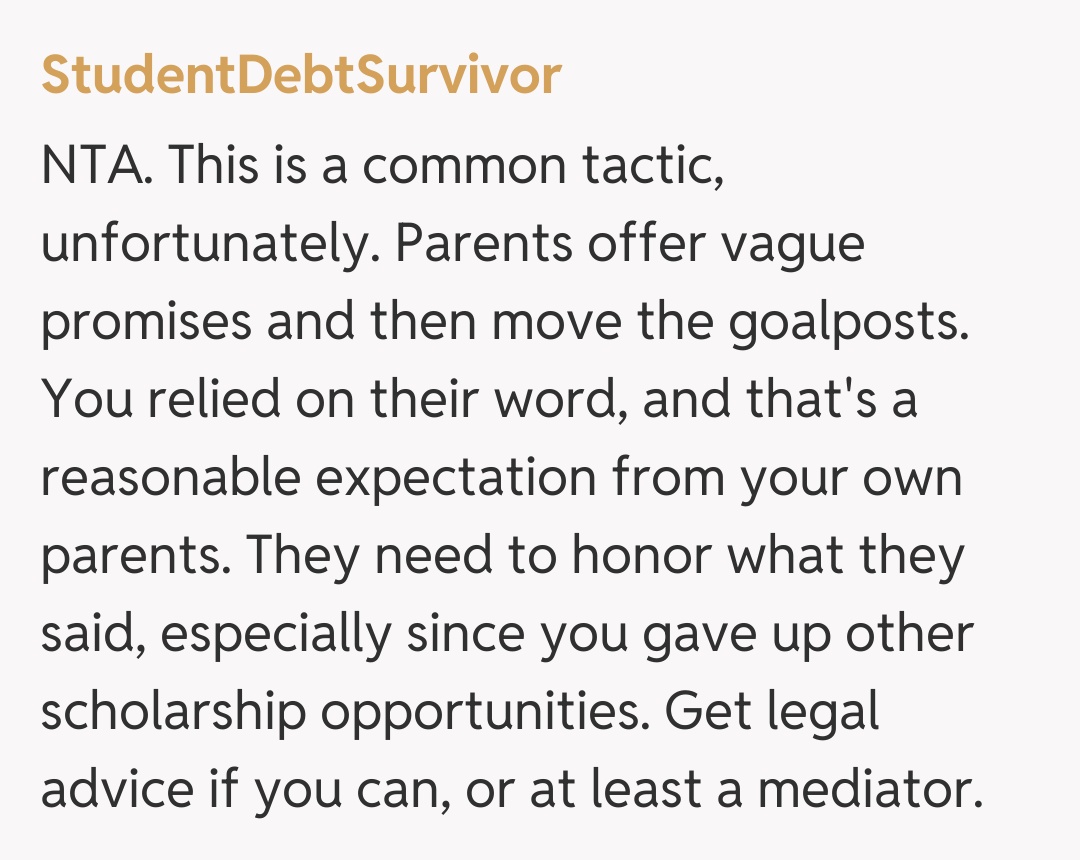Screen dimensions: 1080x860
Task: Click the word 'goalposts' in the comment
Action: [846, 322]
